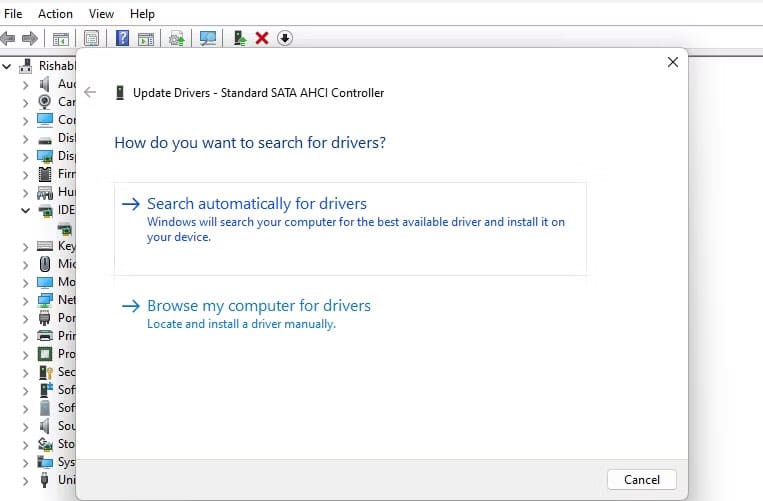Select the Display adapters icon
The height and width of the screenshot is (501, 763).
(45, 156)
